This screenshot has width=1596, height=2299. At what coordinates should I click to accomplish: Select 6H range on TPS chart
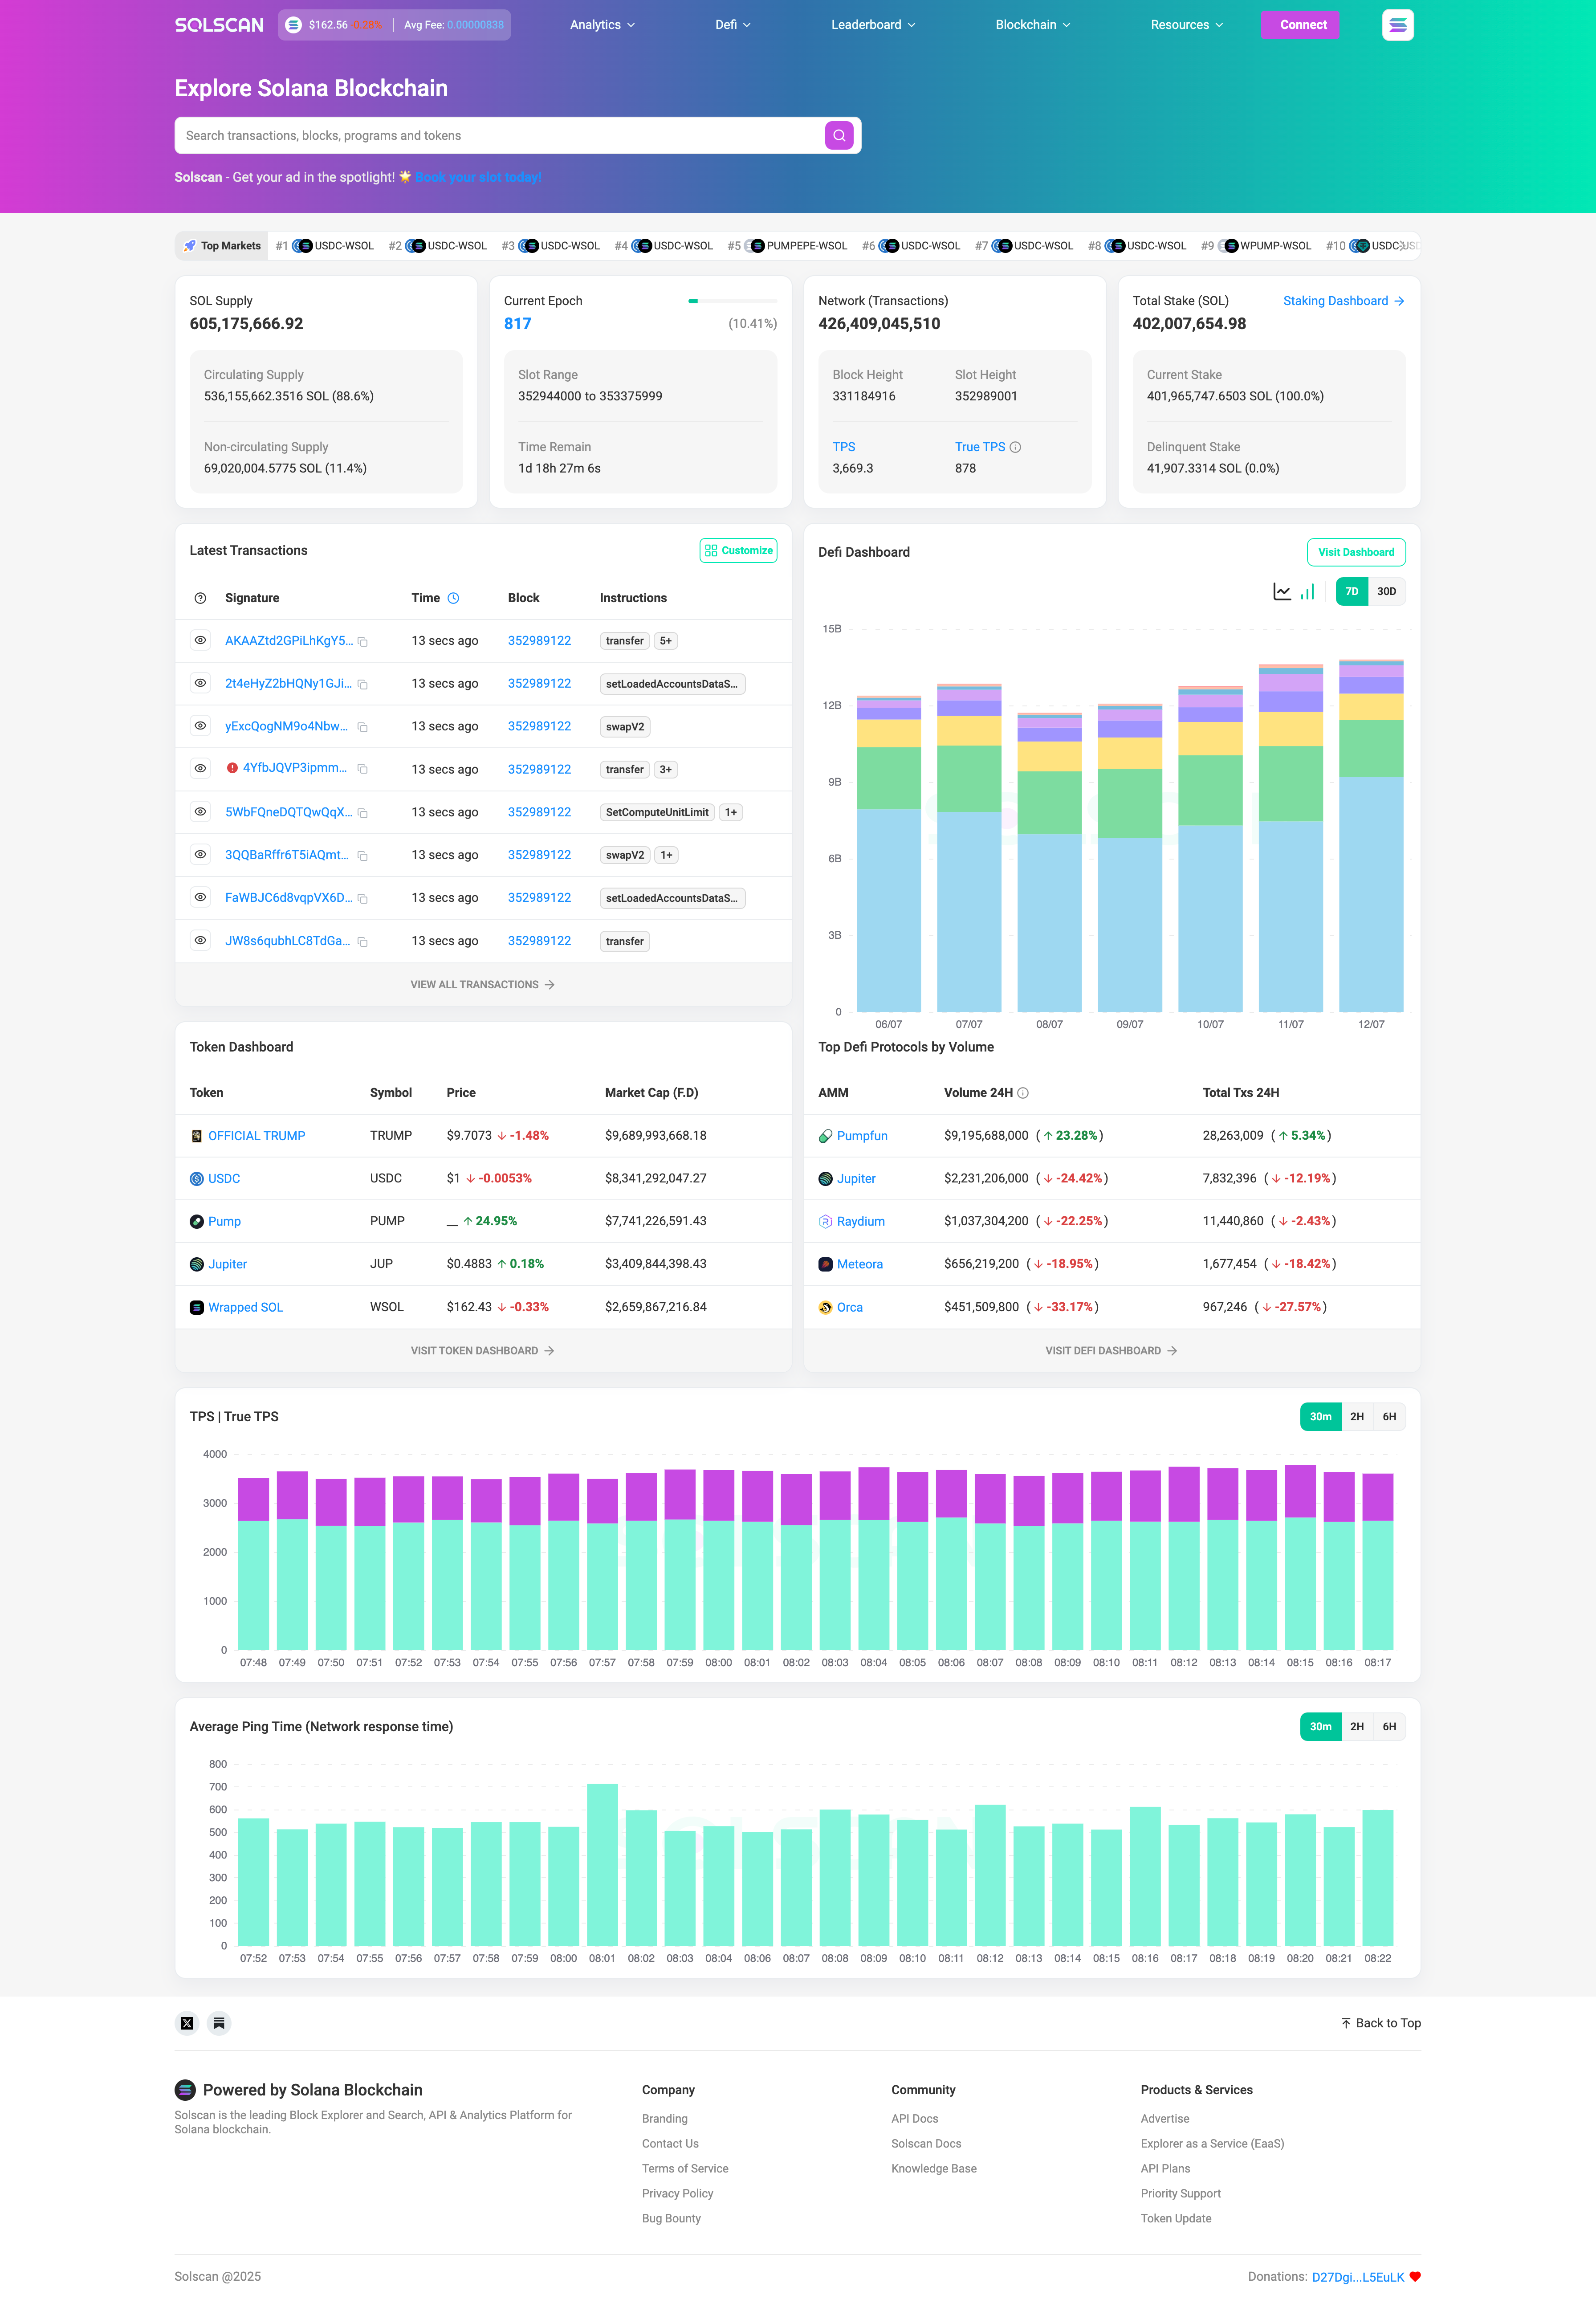(1389, 1417)
